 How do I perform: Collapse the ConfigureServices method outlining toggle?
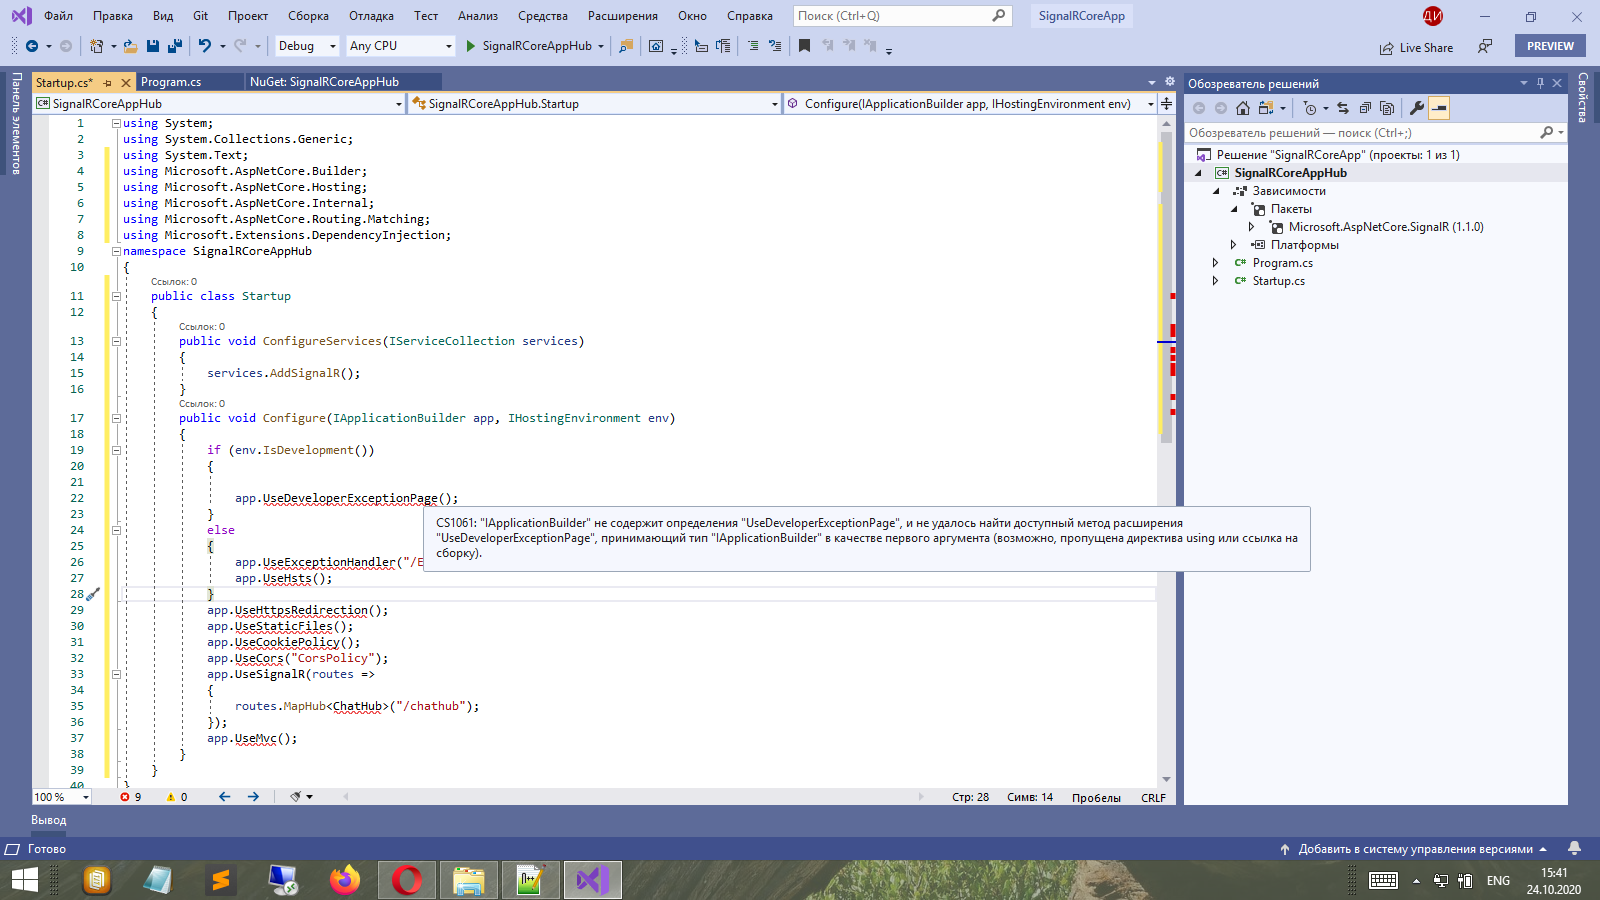[116, 341]
